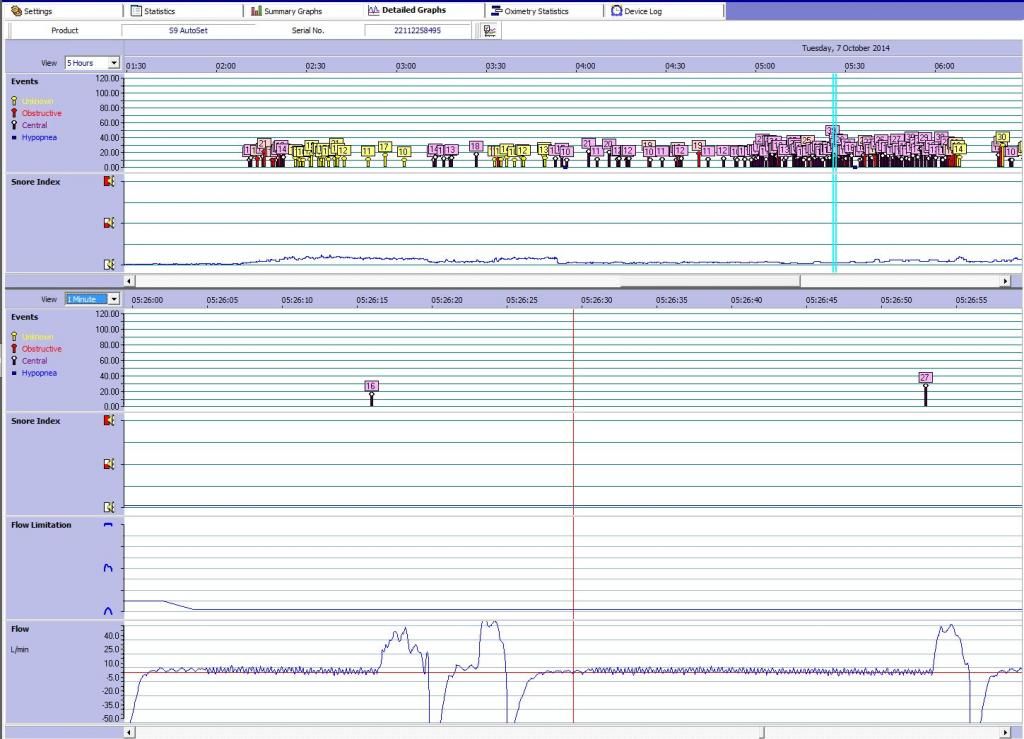Click the Serial No. label
1024x739 pixels.
point(308,30)
